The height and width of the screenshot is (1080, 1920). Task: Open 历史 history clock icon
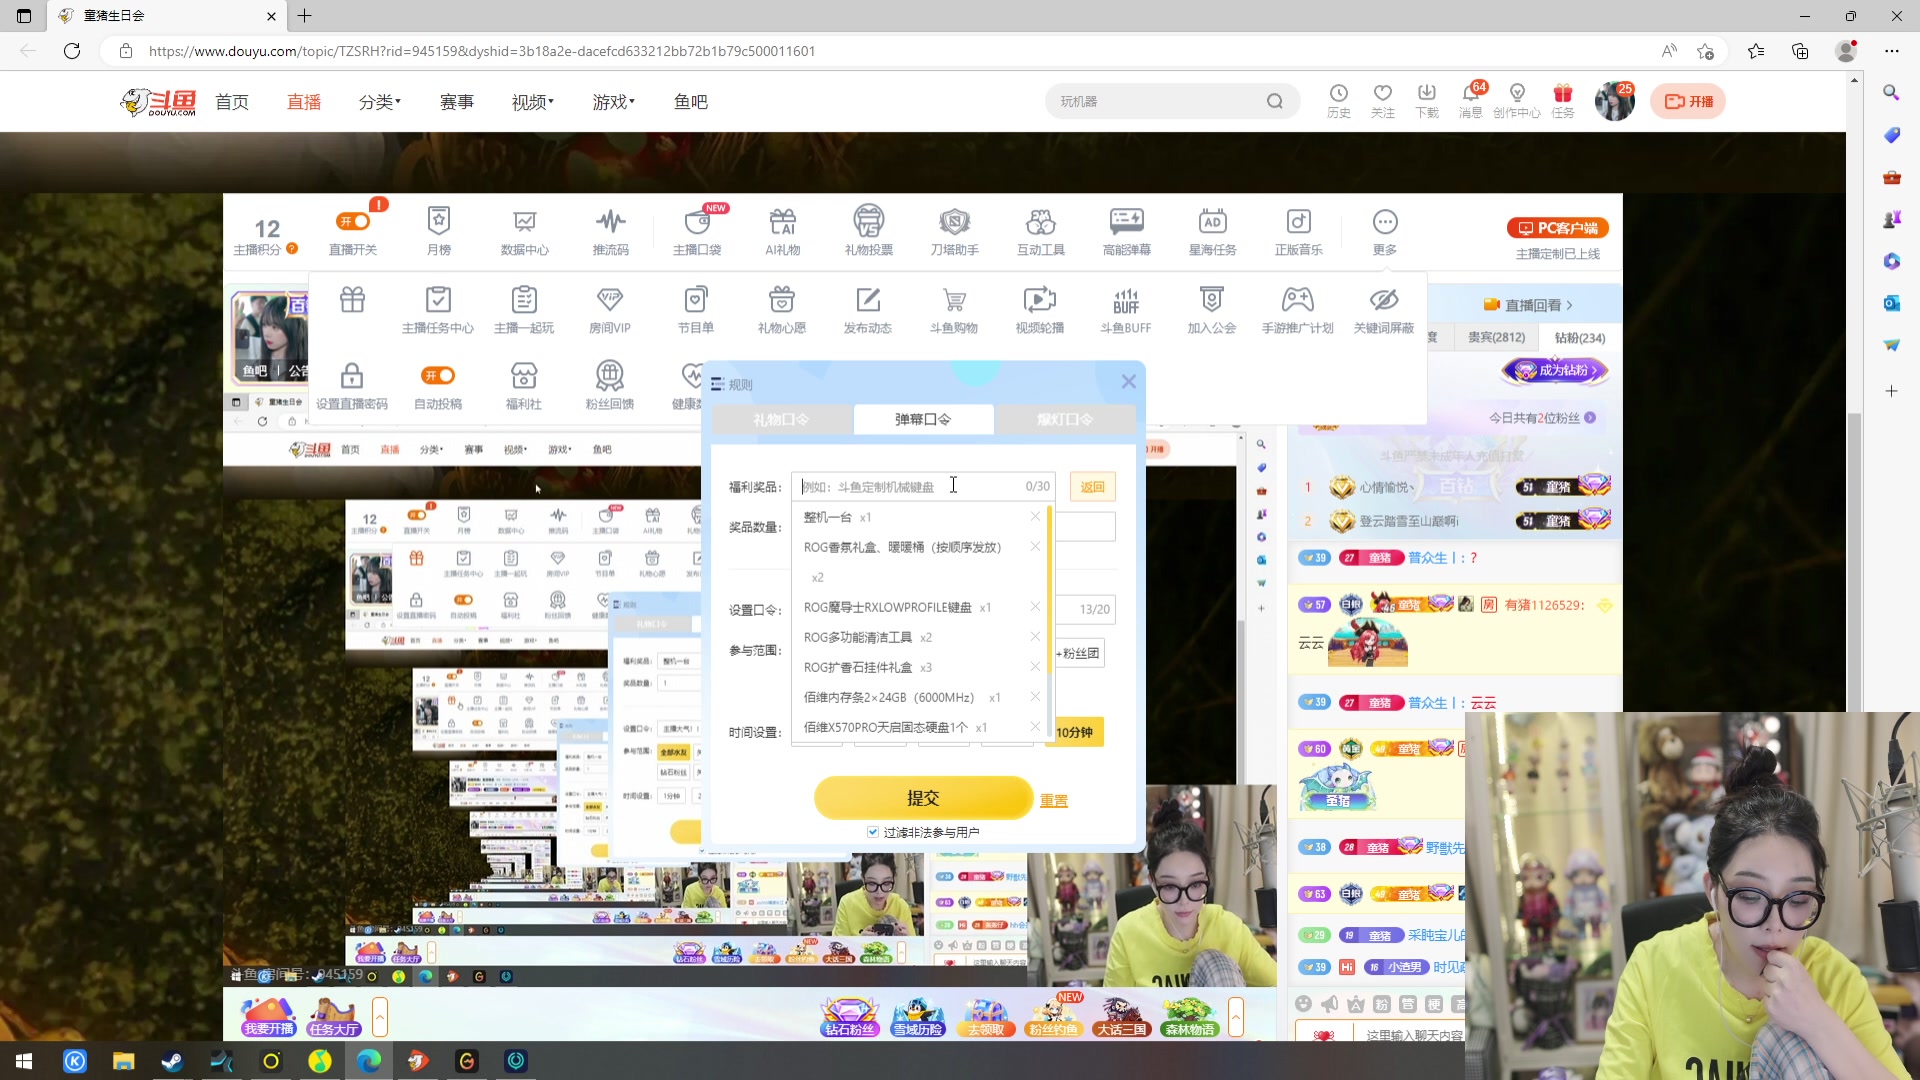[1339, 100]
